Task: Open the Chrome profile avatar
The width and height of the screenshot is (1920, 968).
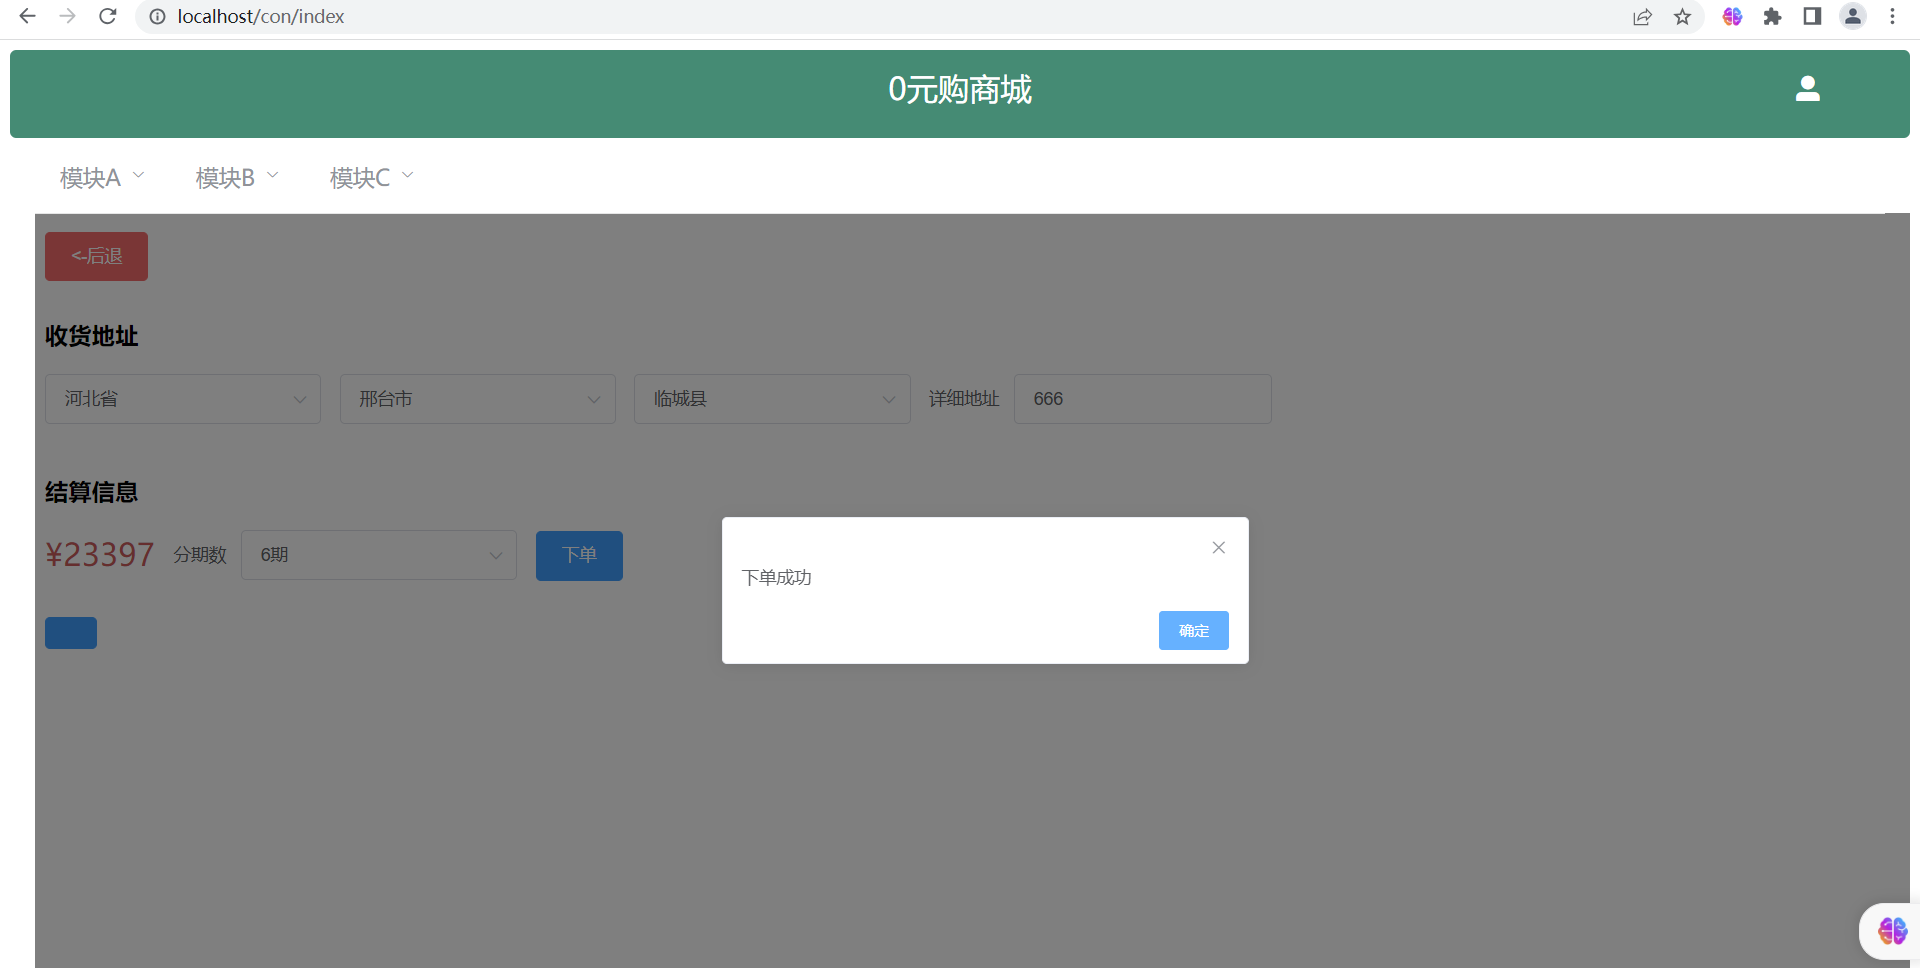Action: [1853, 16]
